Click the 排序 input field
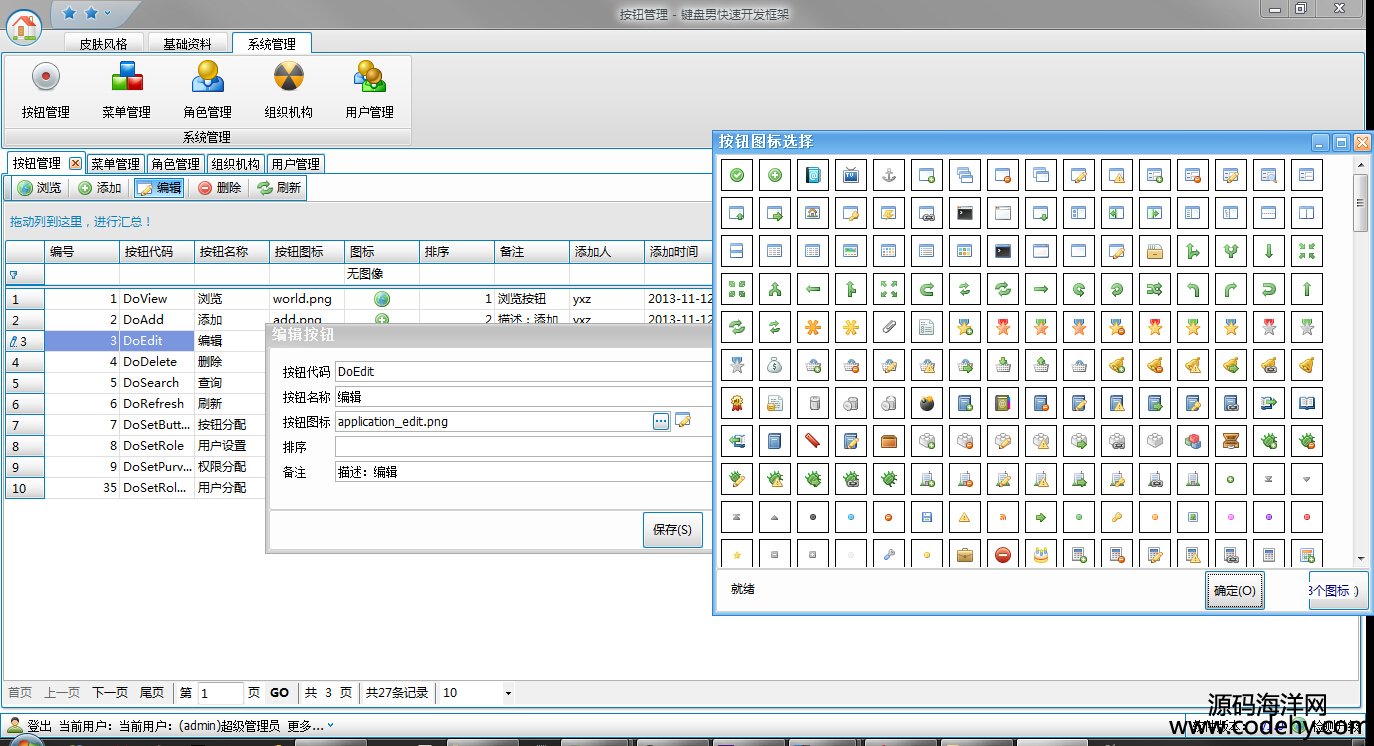Viewport: 1374px width, 746px height. 521,447
